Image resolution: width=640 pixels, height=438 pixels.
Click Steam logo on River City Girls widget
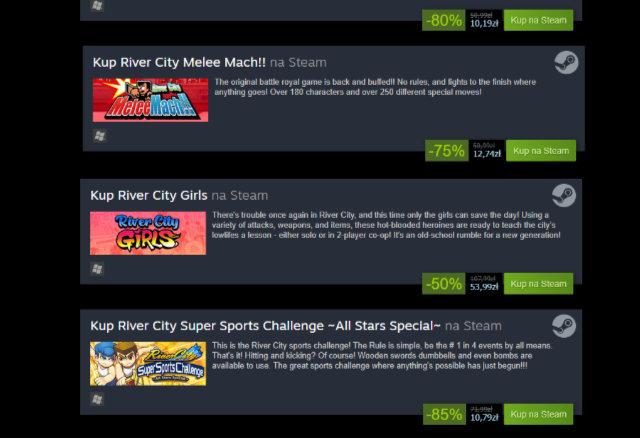(x=564, y=195)
